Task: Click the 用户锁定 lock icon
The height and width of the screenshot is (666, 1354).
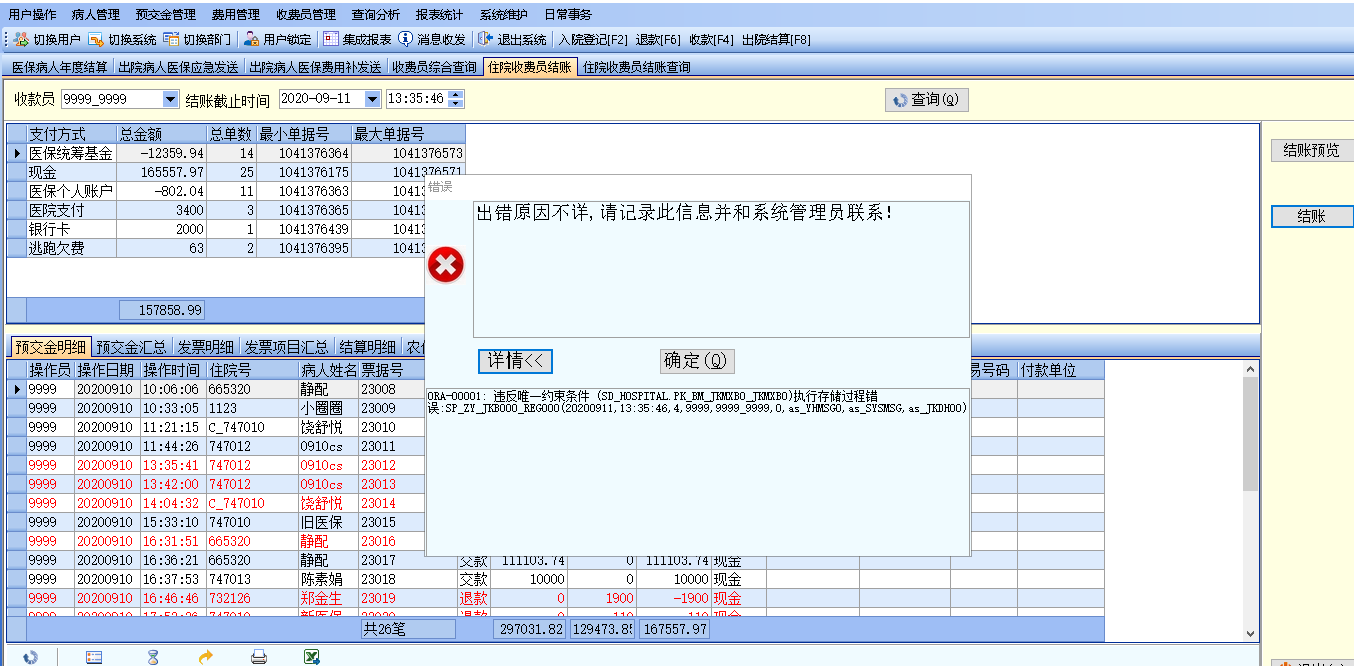Action: [252, 40]
